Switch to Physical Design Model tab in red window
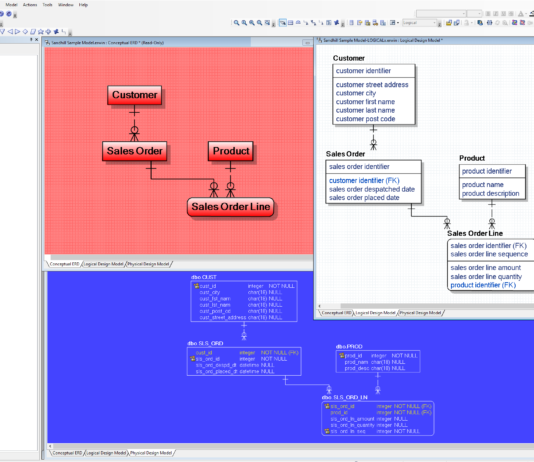This screenshot has width=534, height=462. click(148, 264)
